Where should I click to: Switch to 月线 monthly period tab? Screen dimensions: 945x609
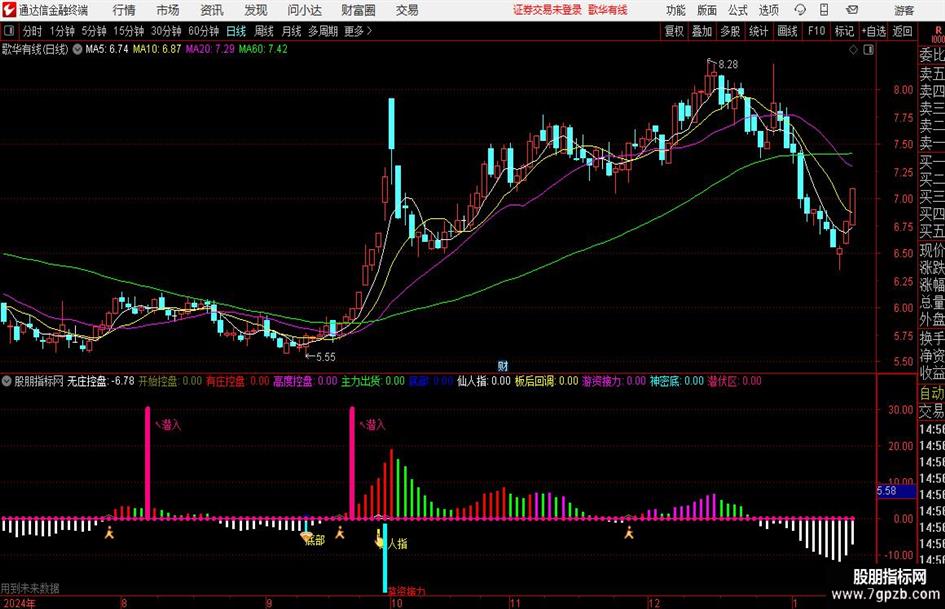tap(292, 31)
